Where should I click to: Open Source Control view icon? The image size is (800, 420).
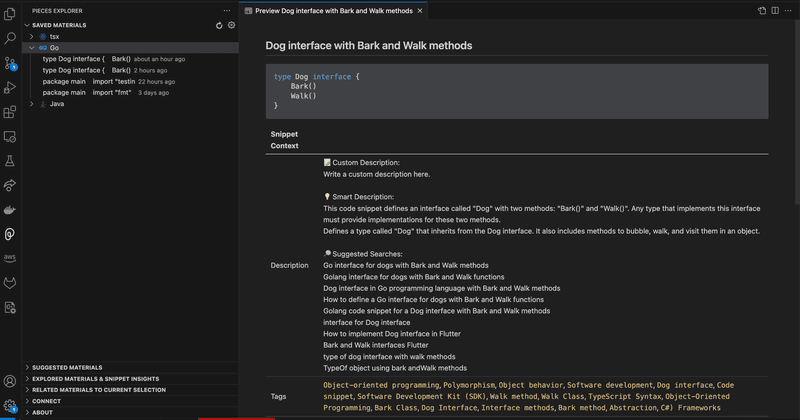pos(10,63)
